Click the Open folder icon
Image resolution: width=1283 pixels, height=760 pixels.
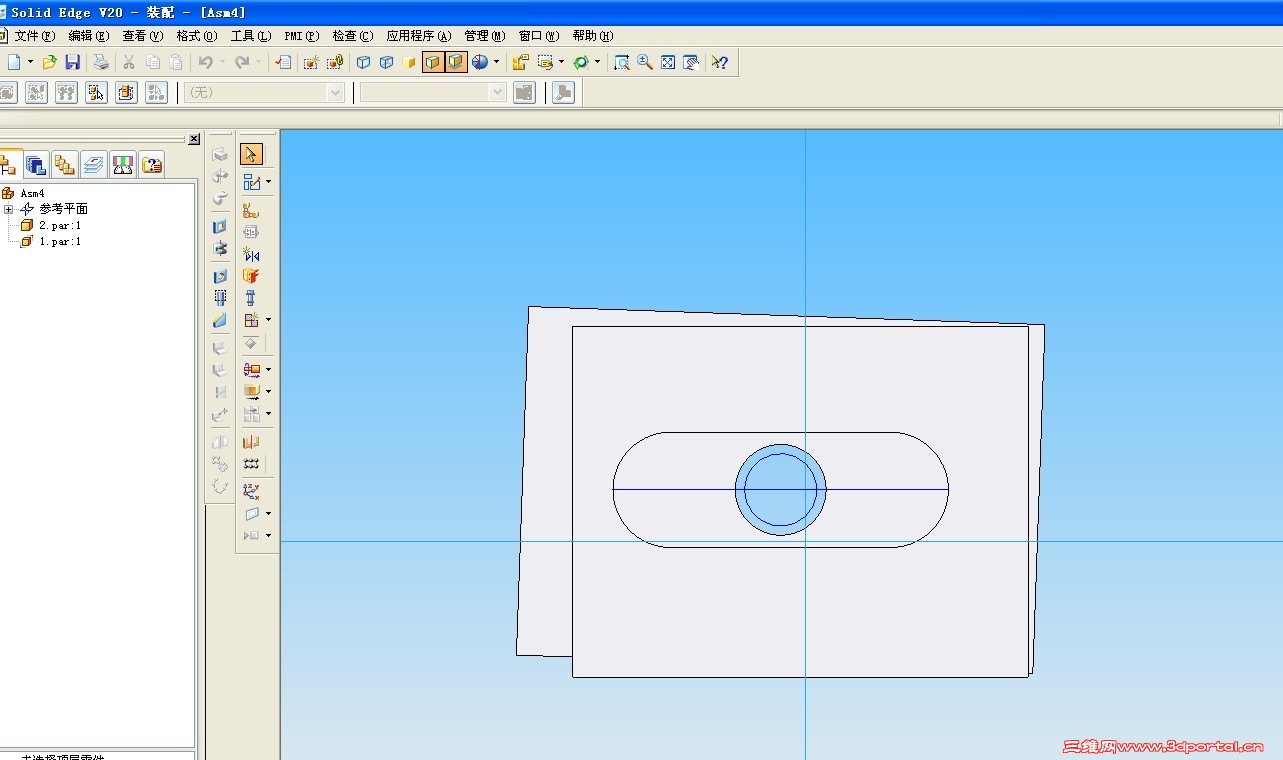click(x=49, y=62)
